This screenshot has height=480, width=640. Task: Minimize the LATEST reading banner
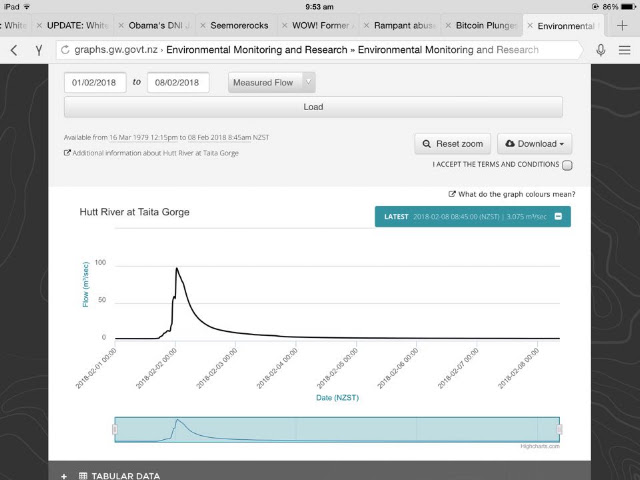(x=558, y=216)
